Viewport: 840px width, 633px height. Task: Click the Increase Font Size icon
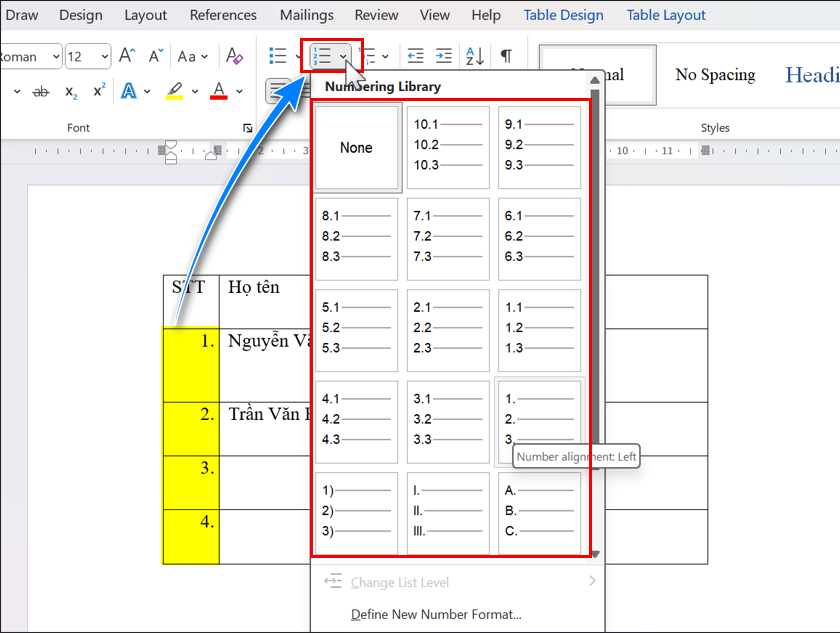[127, 57]
